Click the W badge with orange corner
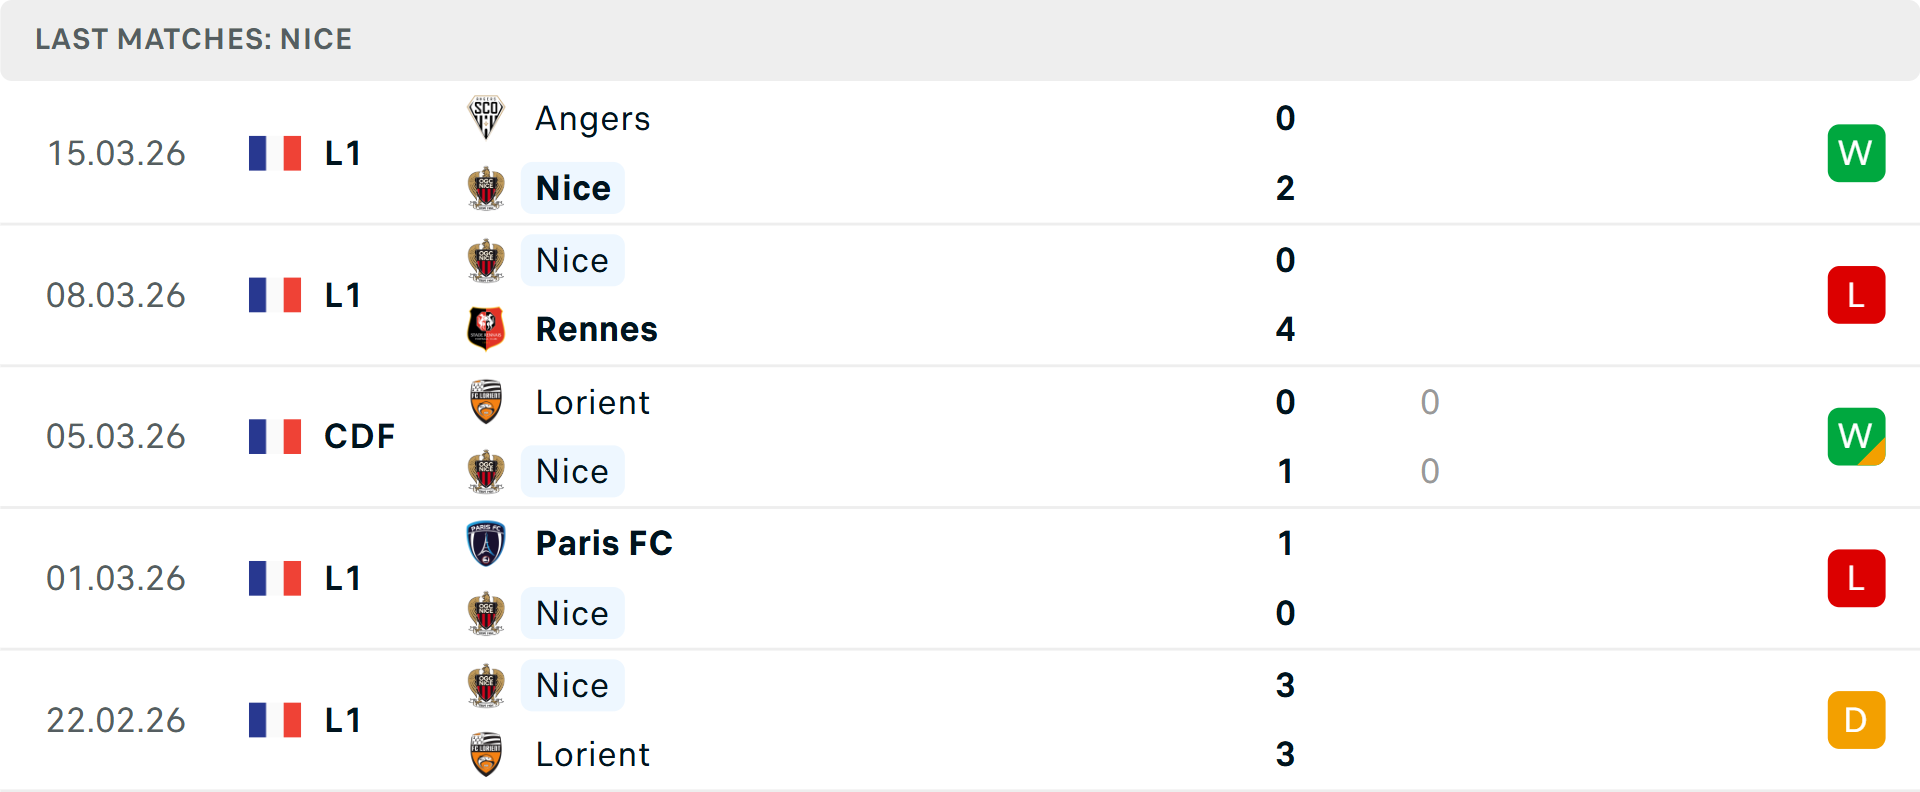Screen dimensions: 1920x792 (1856, 437)
